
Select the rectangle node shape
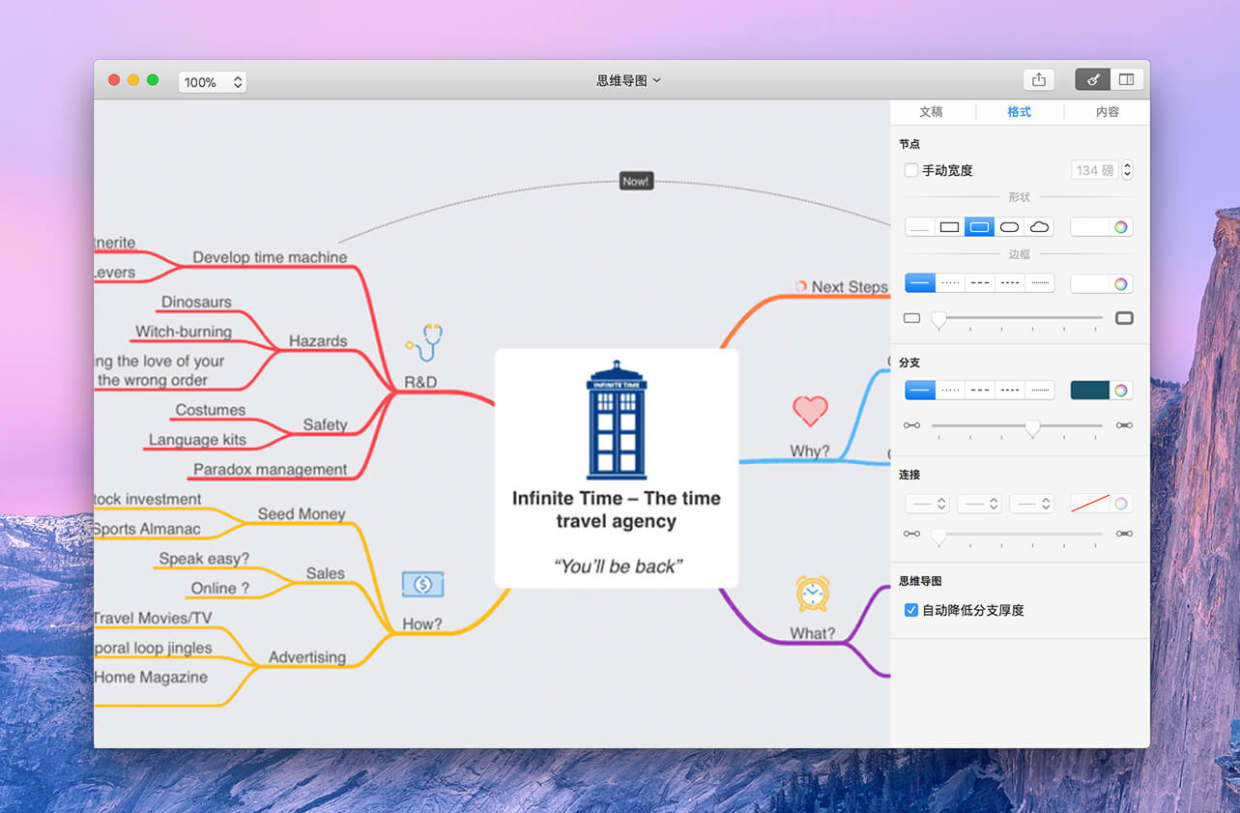(950, 227)
